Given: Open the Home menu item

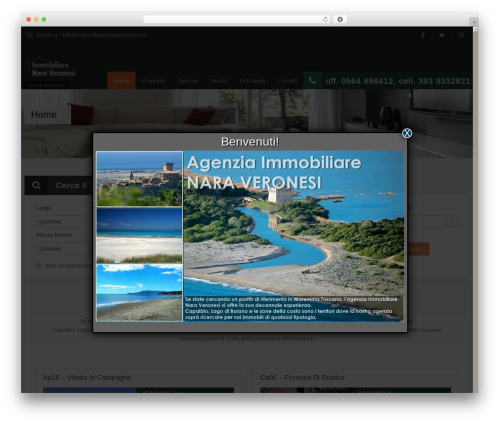Looking at the screenshot, I should pyautogui.click(x=121, y=81).
